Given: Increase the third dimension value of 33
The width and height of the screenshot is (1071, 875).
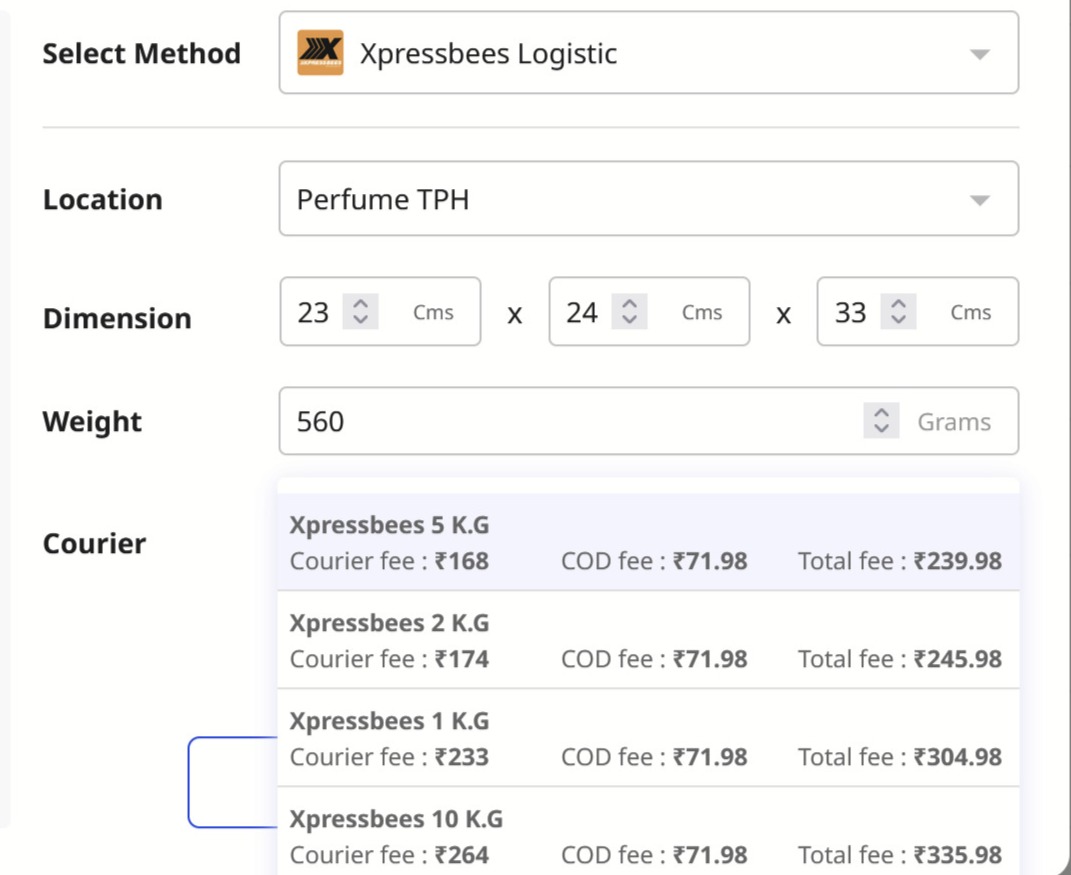Looking at the screenshot, I should point(899,305).
